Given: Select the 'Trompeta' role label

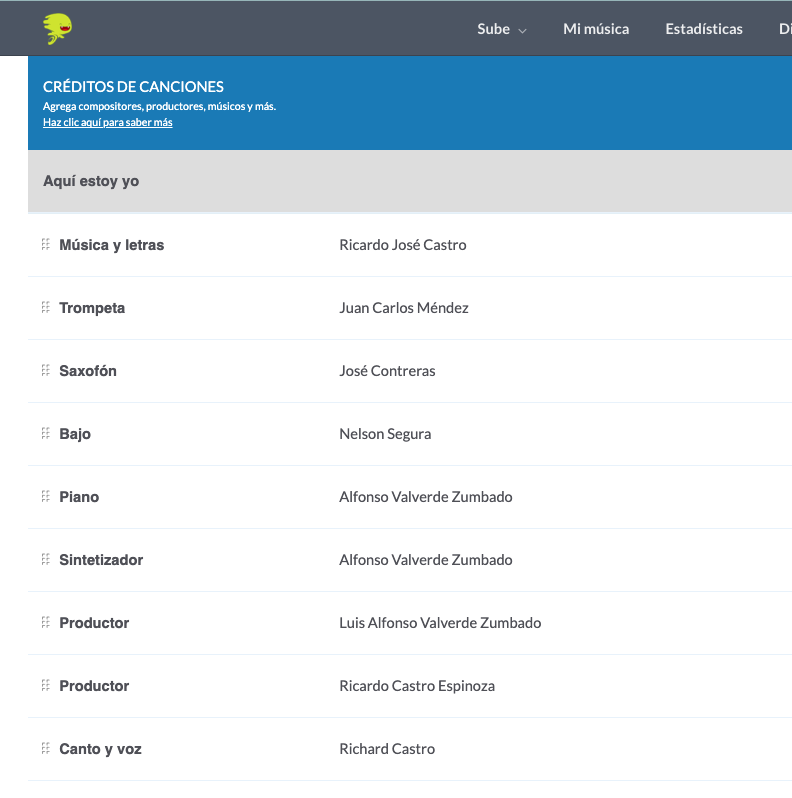Looking at the screenshot, I should pos(92,308).
